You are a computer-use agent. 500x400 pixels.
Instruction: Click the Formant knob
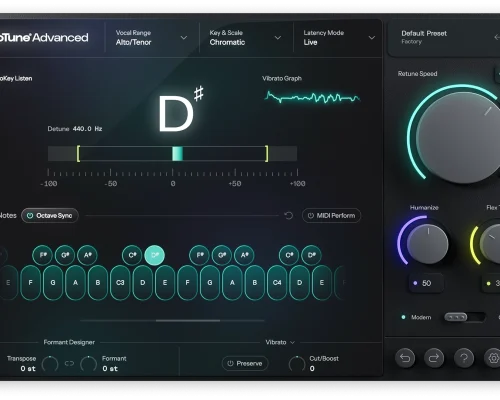pyautogui.click(x=89, y=364)
